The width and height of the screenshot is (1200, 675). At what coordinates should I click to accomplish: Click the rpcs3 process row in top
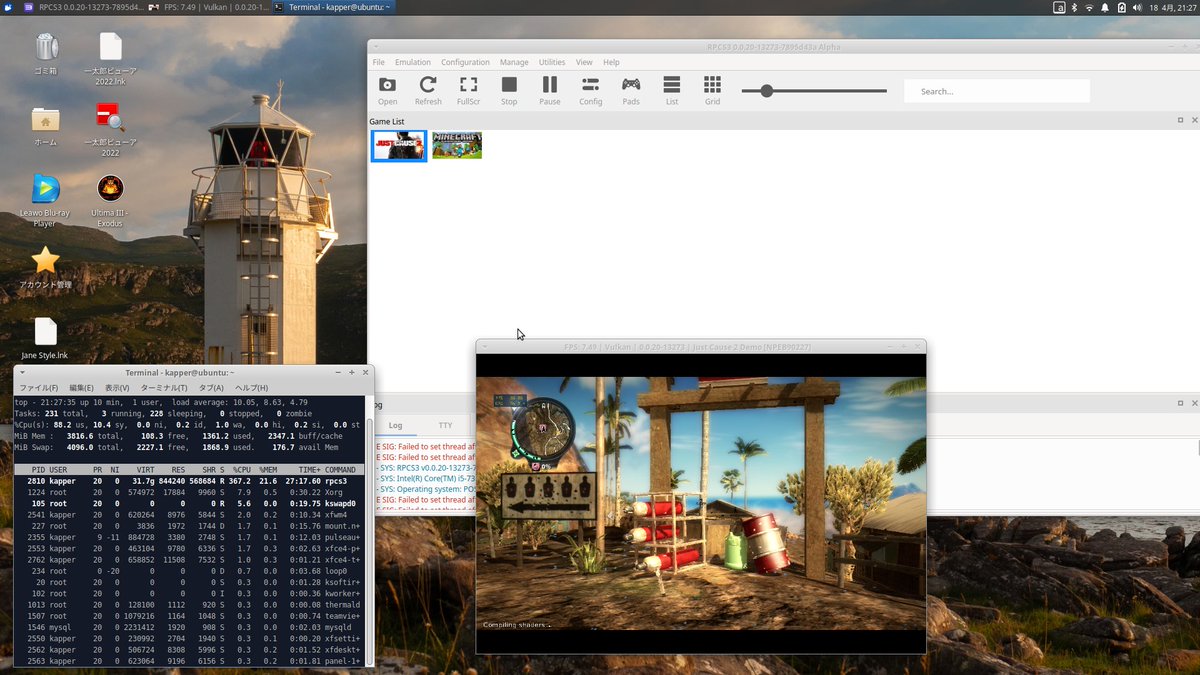[x=189, y=481]
